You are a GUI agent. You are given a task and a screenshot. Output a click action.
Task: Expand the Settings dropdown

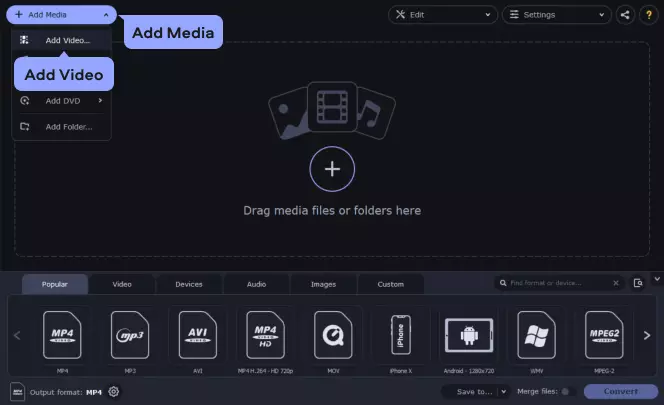coord(556,15)
